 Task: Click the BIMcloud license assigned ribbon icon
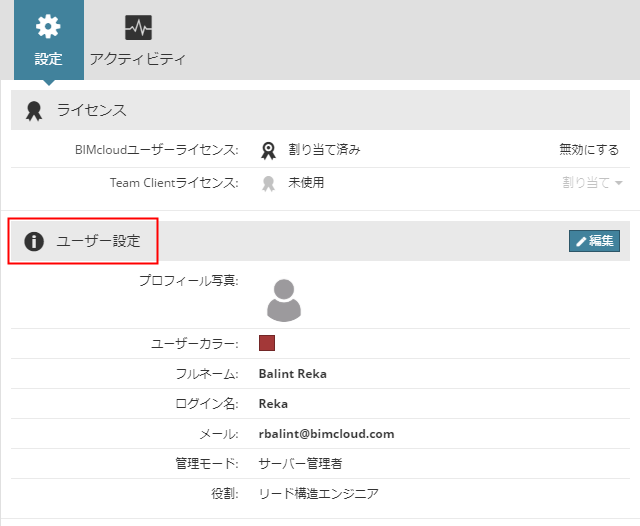[268, 150]
